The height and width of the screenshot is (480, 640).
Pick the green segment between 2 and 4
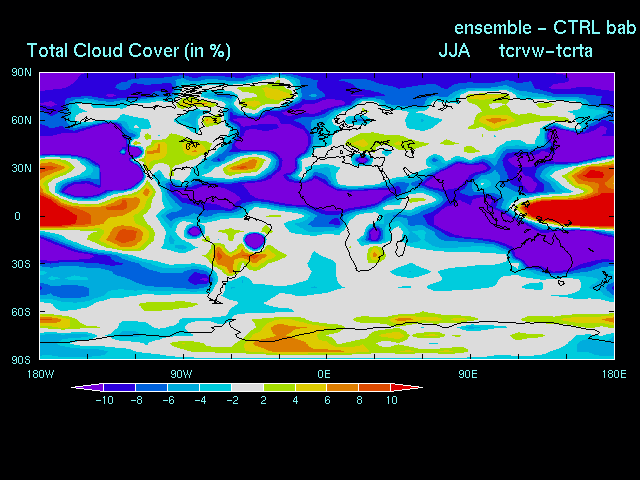point(279,387)
